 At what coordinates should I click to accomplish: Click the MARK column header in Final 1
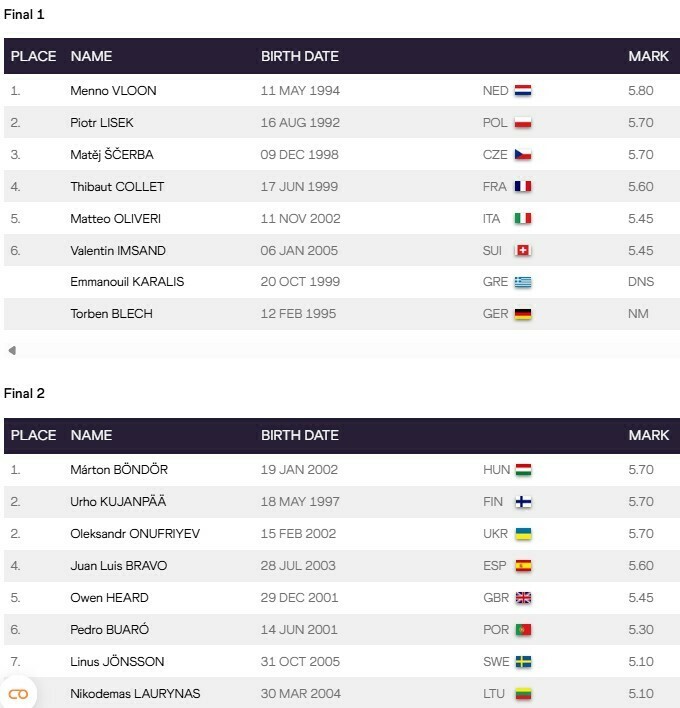point(648,57)
